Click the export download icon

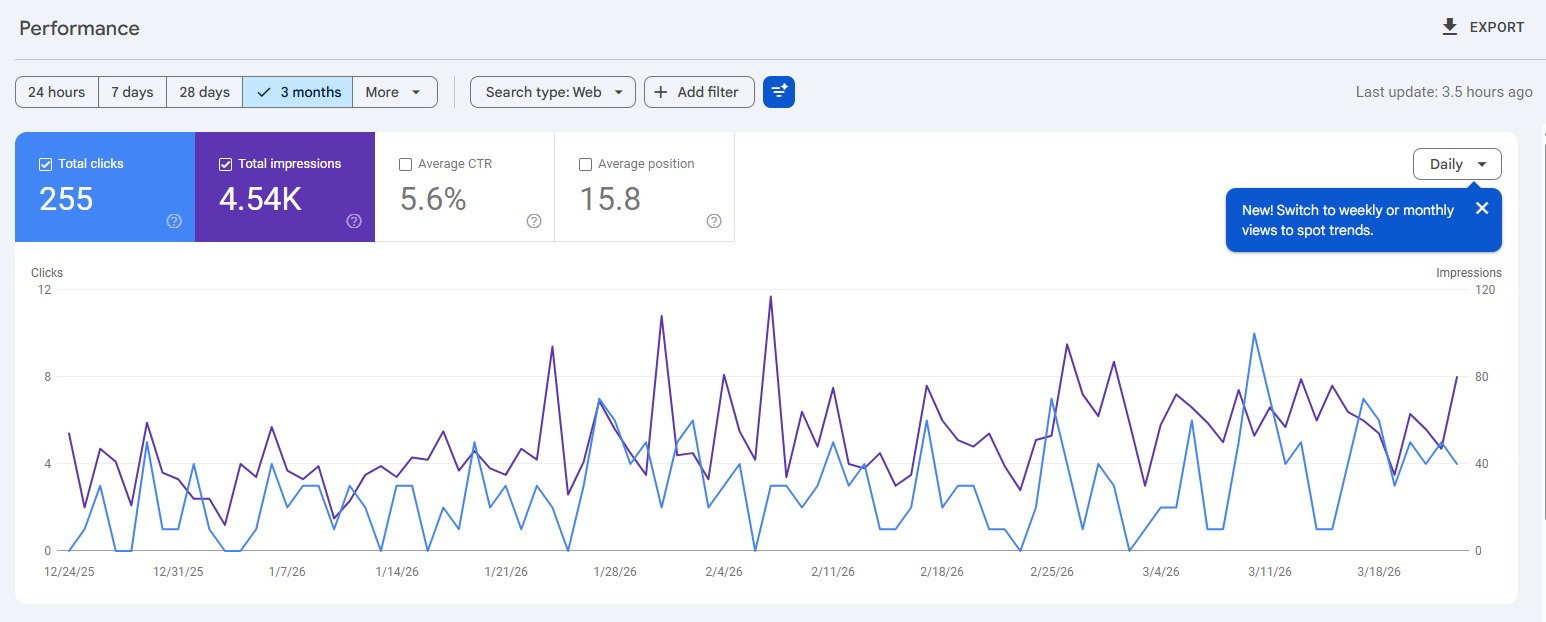click(x=1450, y=27)
